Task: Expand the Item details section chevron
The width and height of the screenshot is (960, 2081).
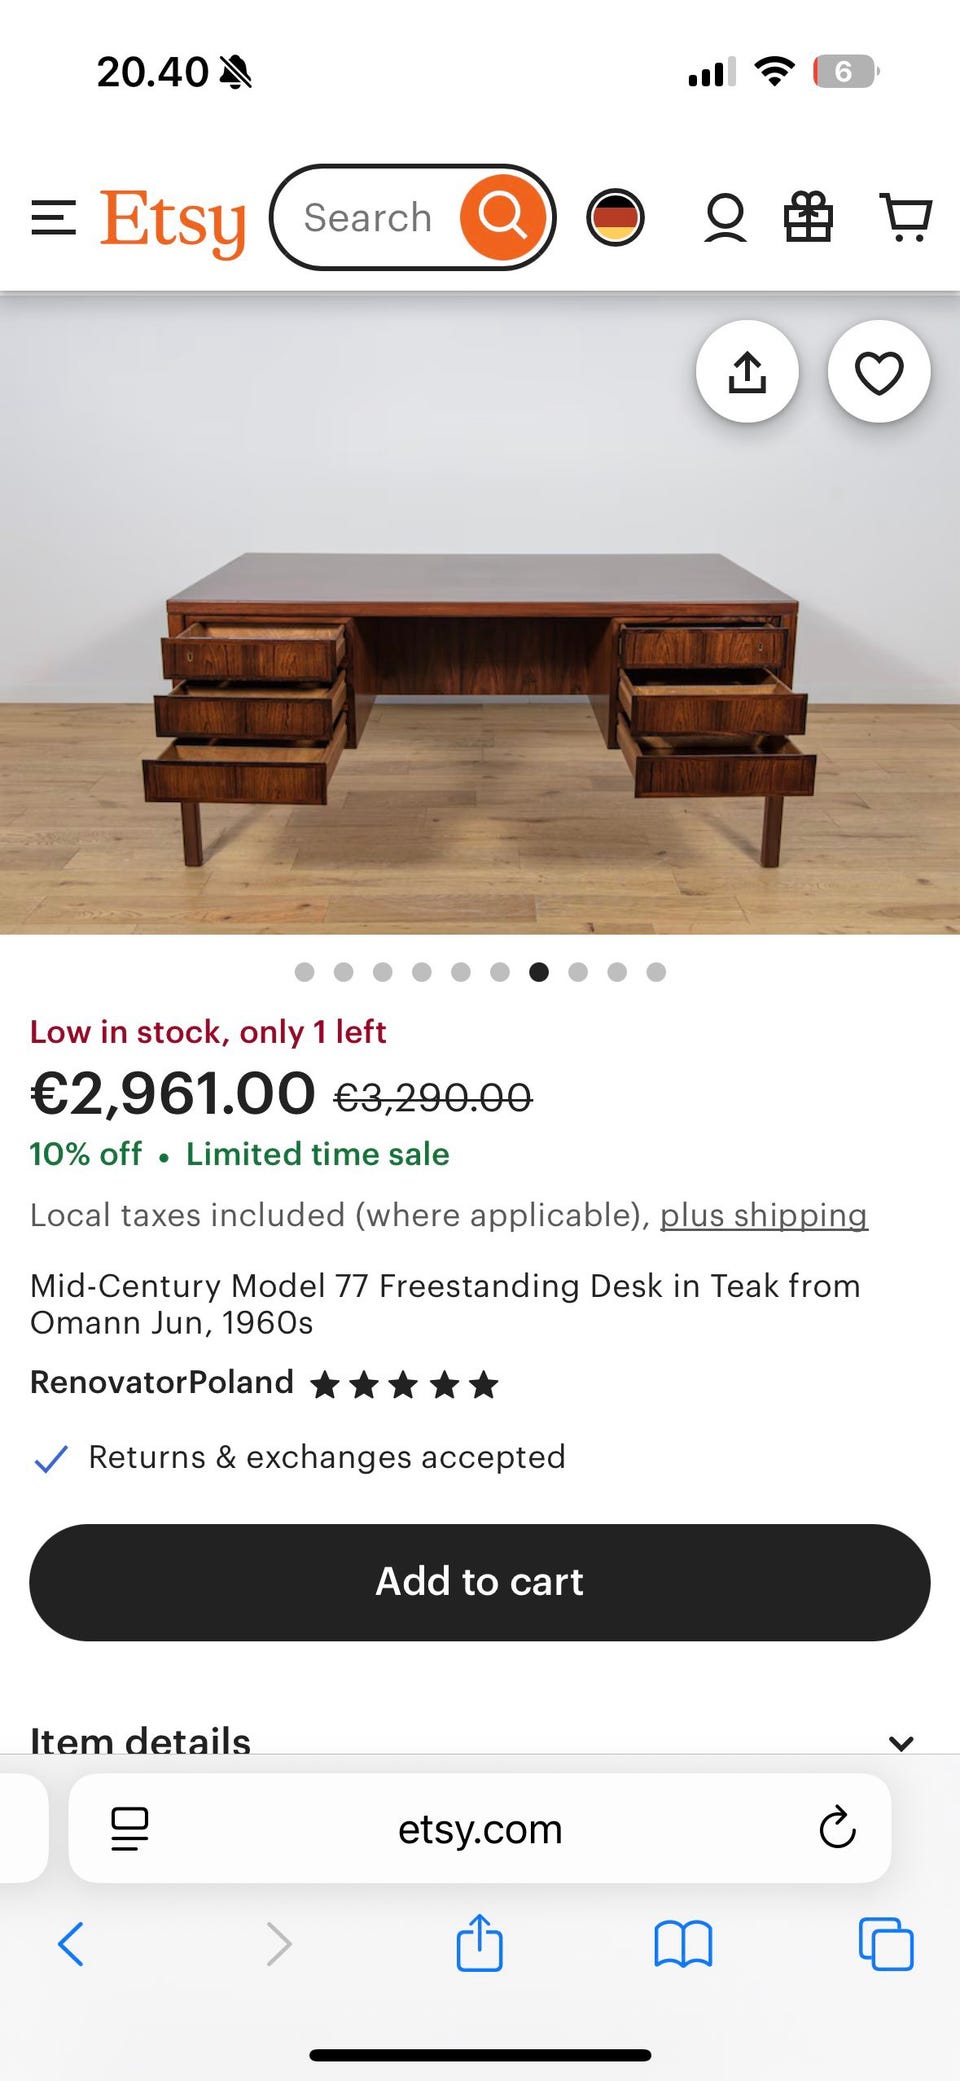Action: click(x=901, y=1743)
